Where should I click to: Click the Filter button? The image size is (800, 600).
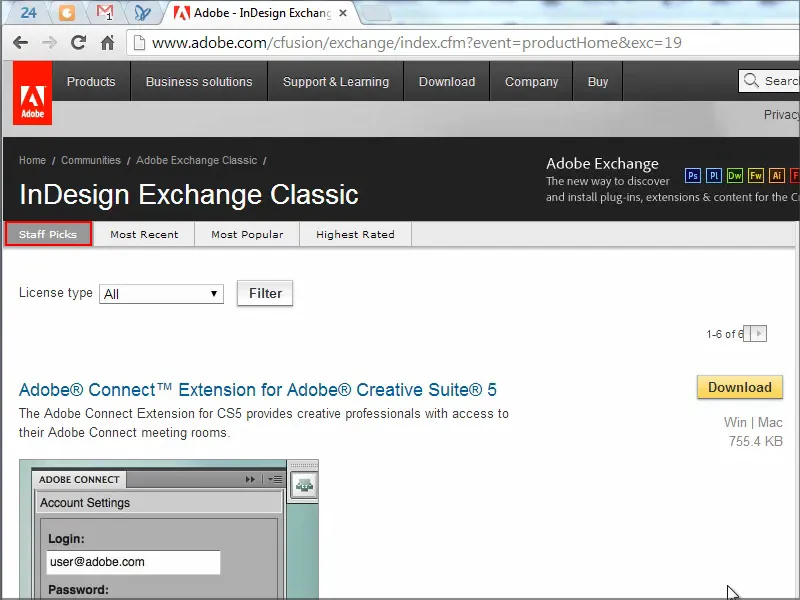[x=265, y=293]
